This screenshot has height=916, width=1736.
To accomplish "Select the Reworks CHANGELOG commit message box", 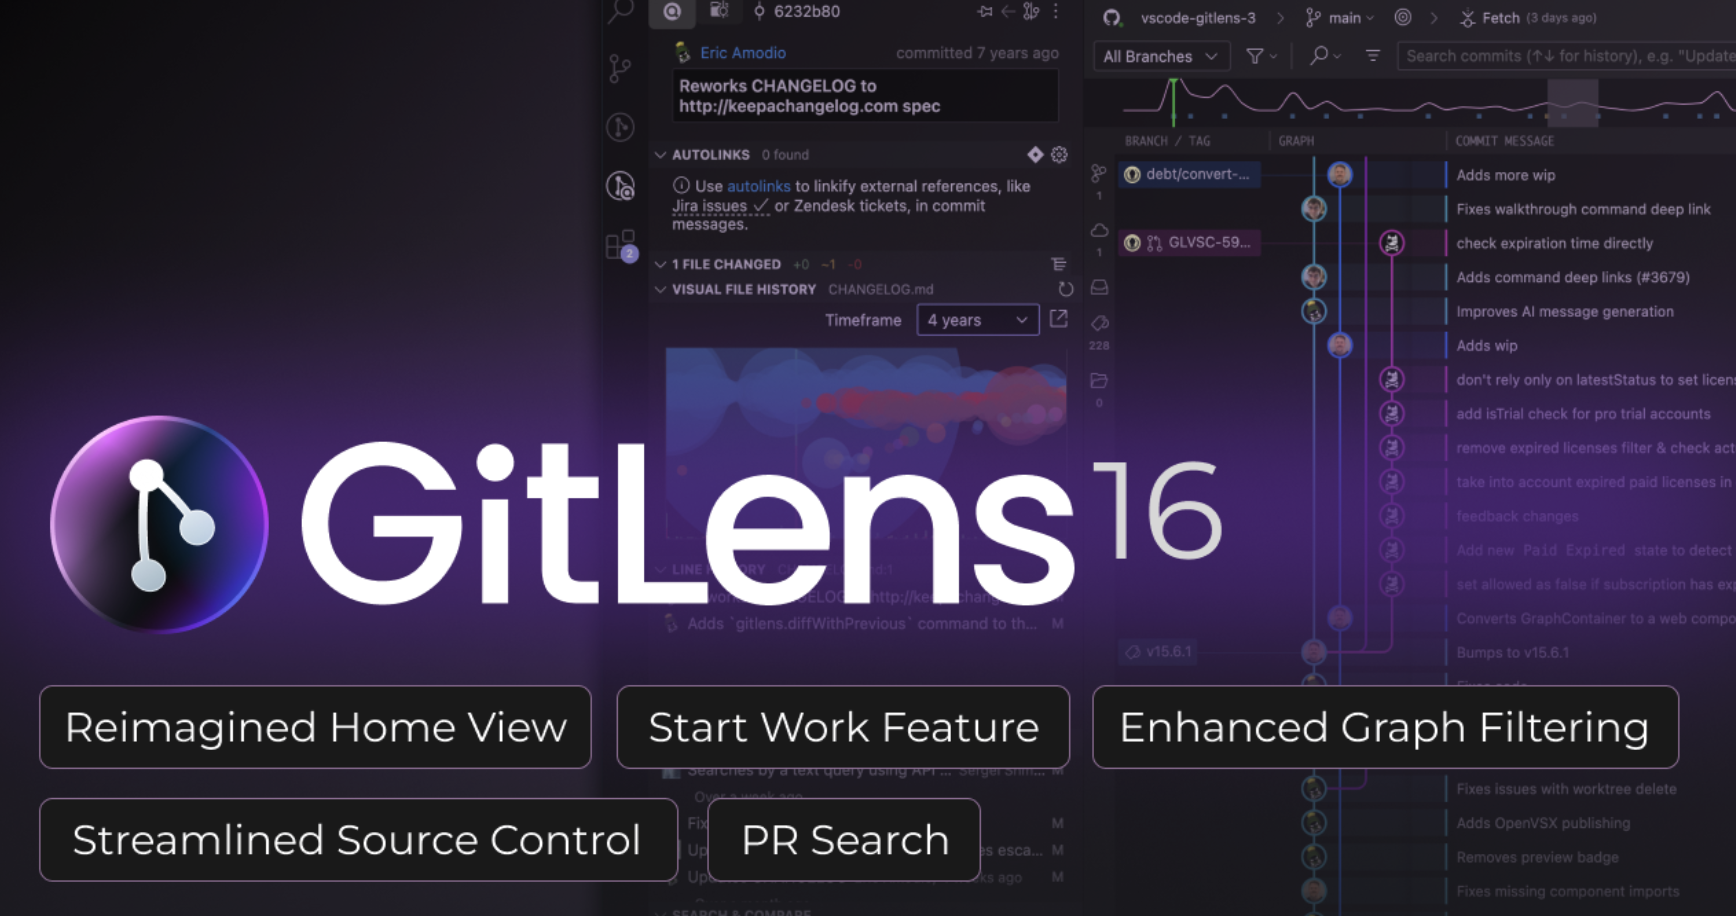I will 865,96.
